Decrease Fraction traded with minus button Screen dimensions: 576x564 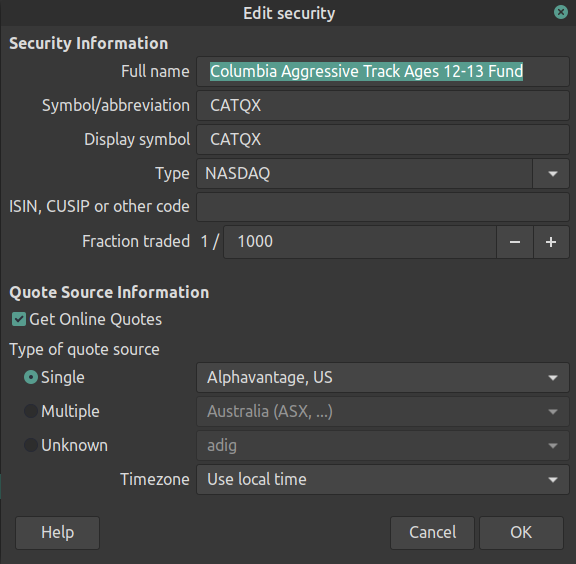[515, 242]
